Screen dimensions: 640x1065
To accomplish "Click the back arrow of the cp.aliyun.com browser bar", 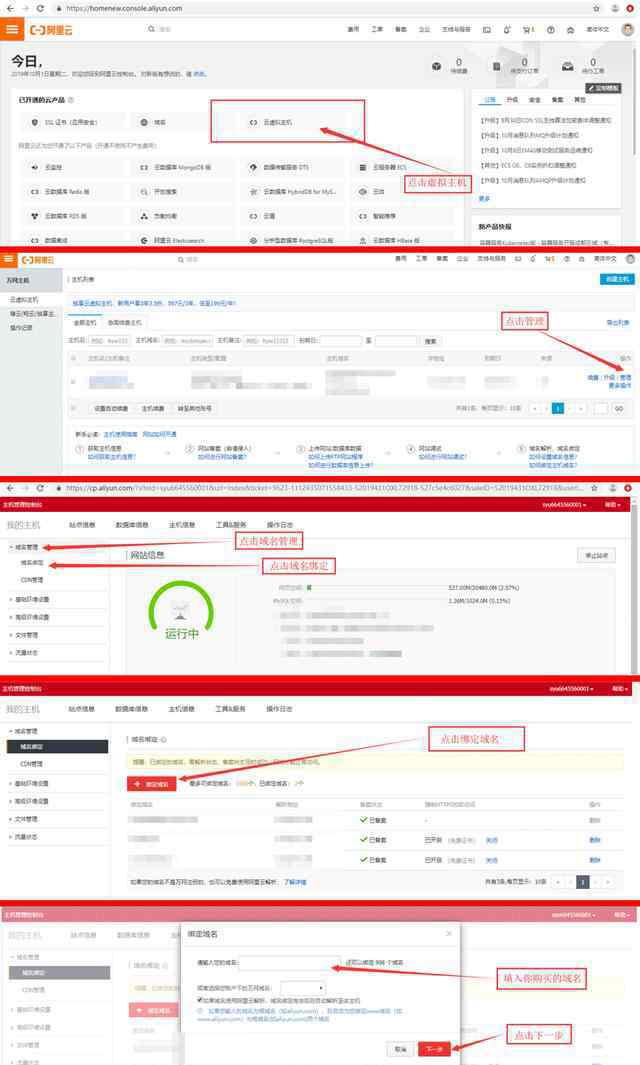I will click(10, 488).
